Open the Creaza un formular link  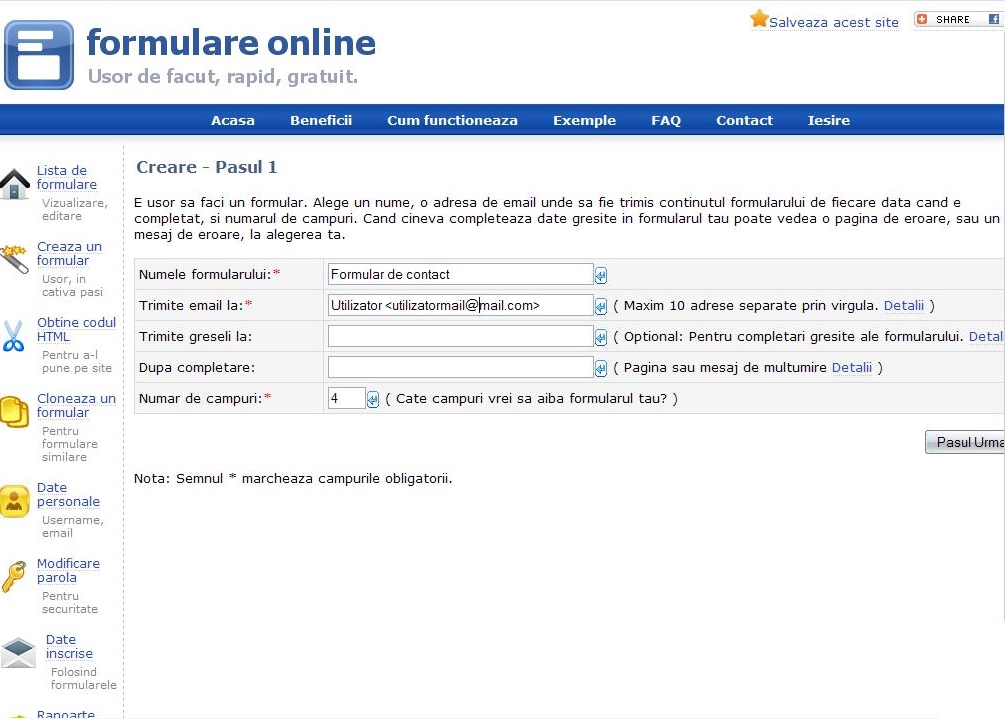coord(69,253)
